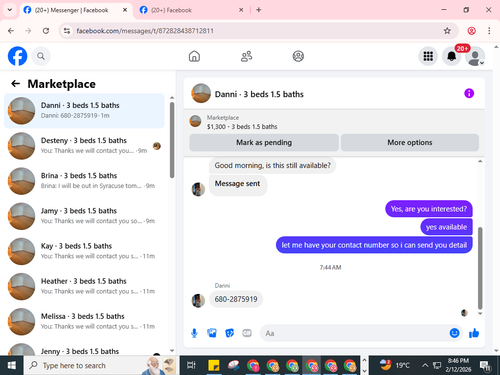Open the Chrome three-dot menu

[489, 31]
